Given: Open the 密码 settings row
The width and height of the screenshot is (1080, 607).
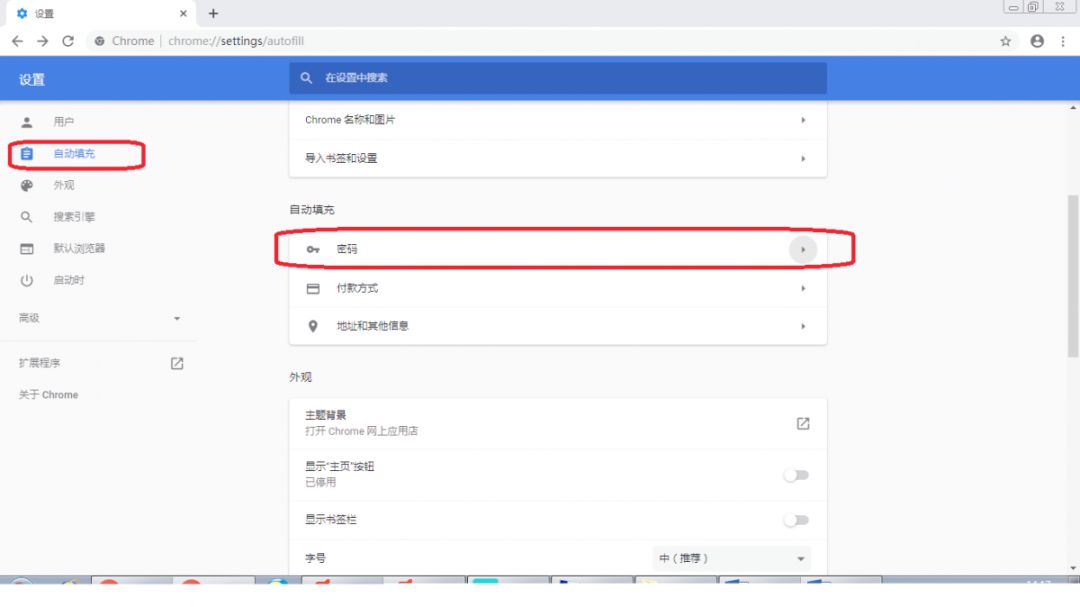Looking at the screenshot, I should 558,249.
